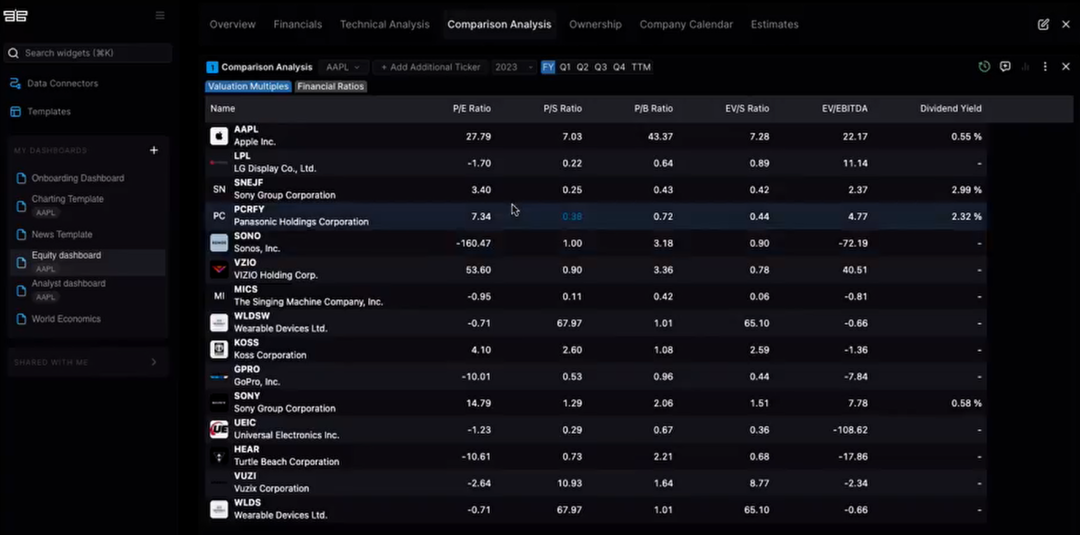Click the GoPro logo icon

pos(219,376)
